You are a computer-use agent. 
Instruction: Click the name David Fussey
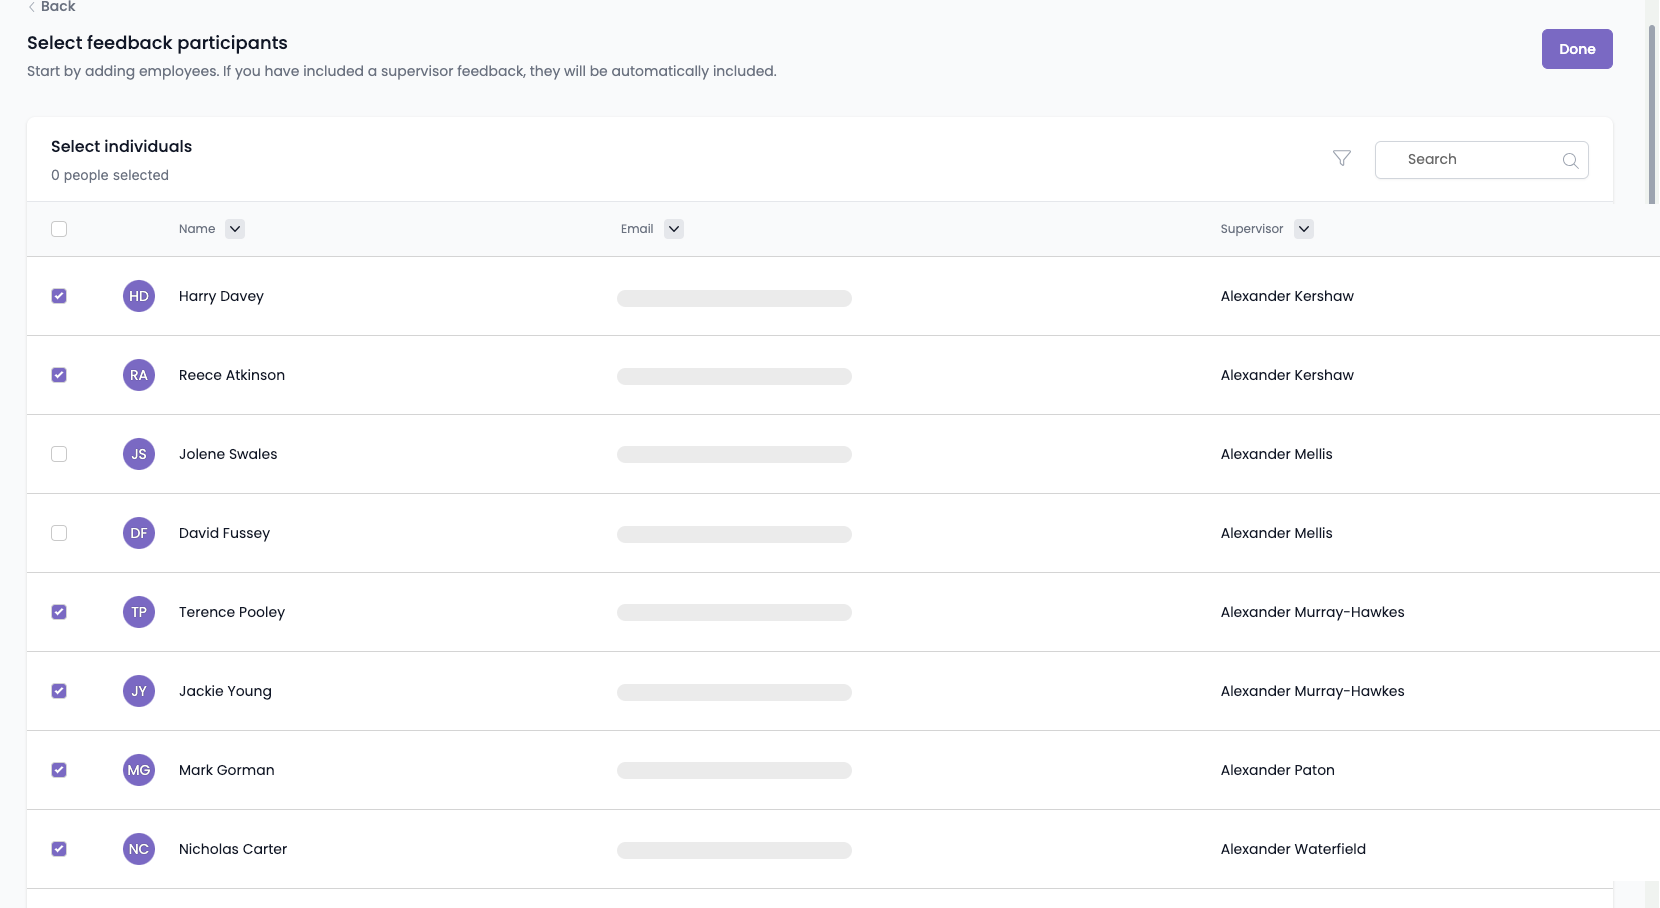[x=224, y=533]
